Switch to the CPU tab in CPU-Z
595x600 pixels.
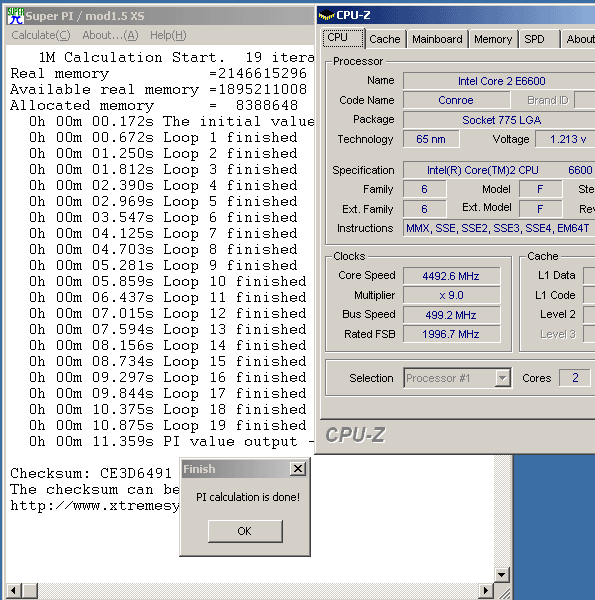(343, 38)
